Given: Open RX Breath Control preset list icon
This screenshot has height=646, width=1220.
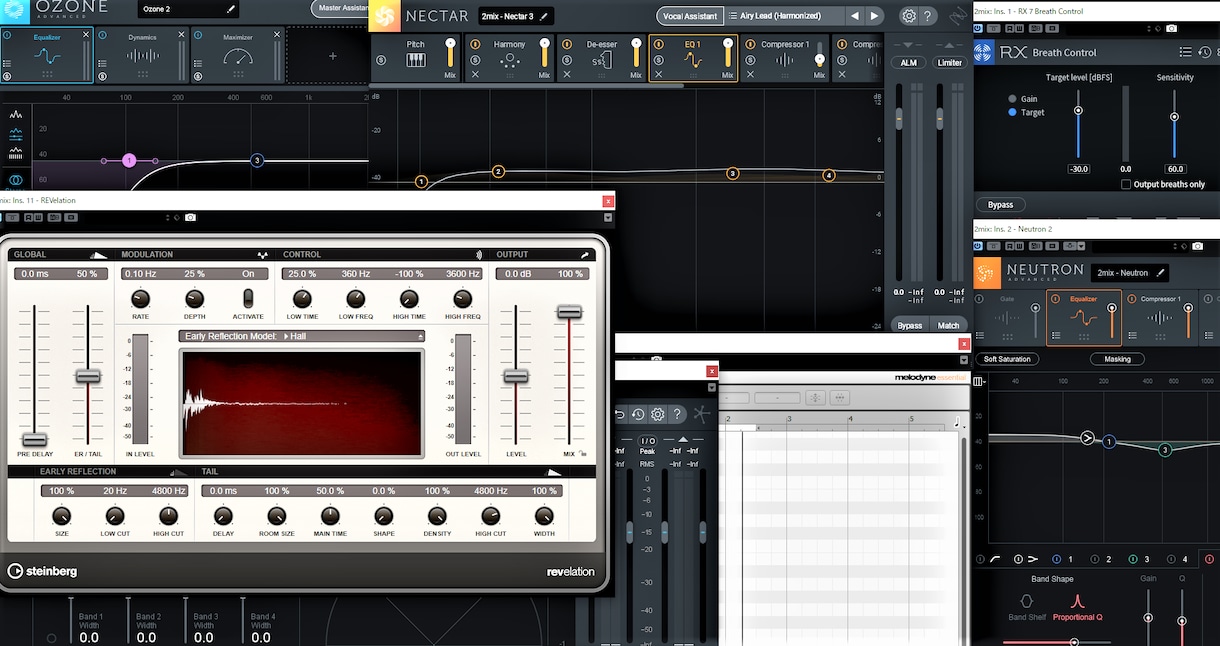Looking at the screenshot, I should 1185,52.
